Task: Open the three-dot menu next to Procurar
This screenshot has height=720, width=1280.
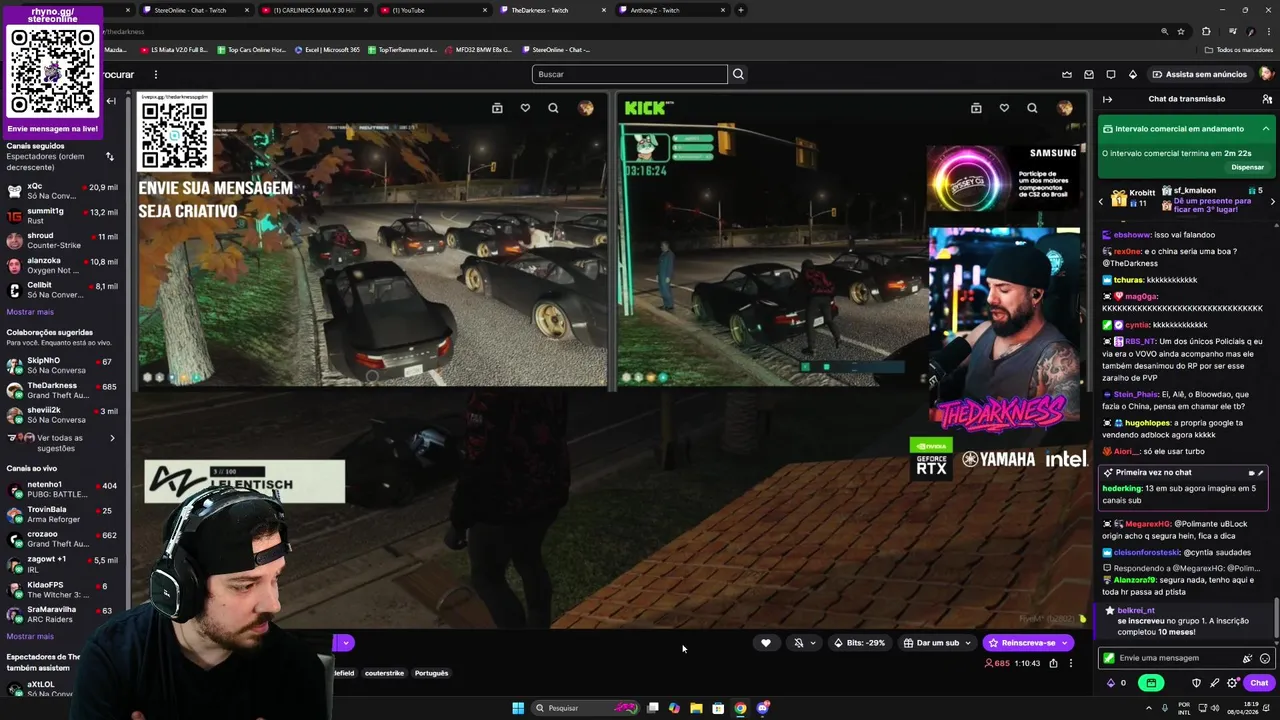Action: pyautogui.click(x=156, y=74)
